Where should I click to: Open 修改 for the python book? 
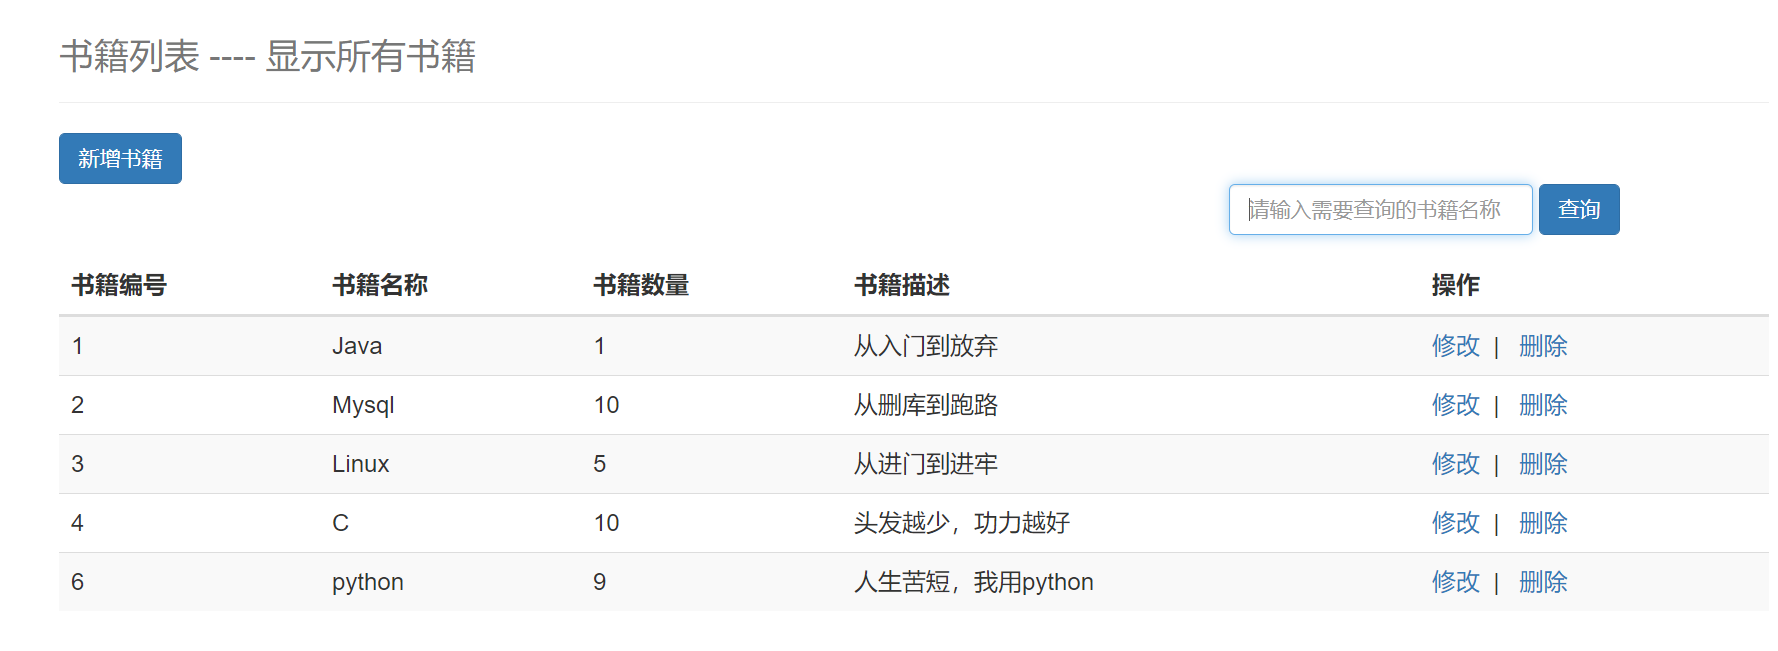1455,582
